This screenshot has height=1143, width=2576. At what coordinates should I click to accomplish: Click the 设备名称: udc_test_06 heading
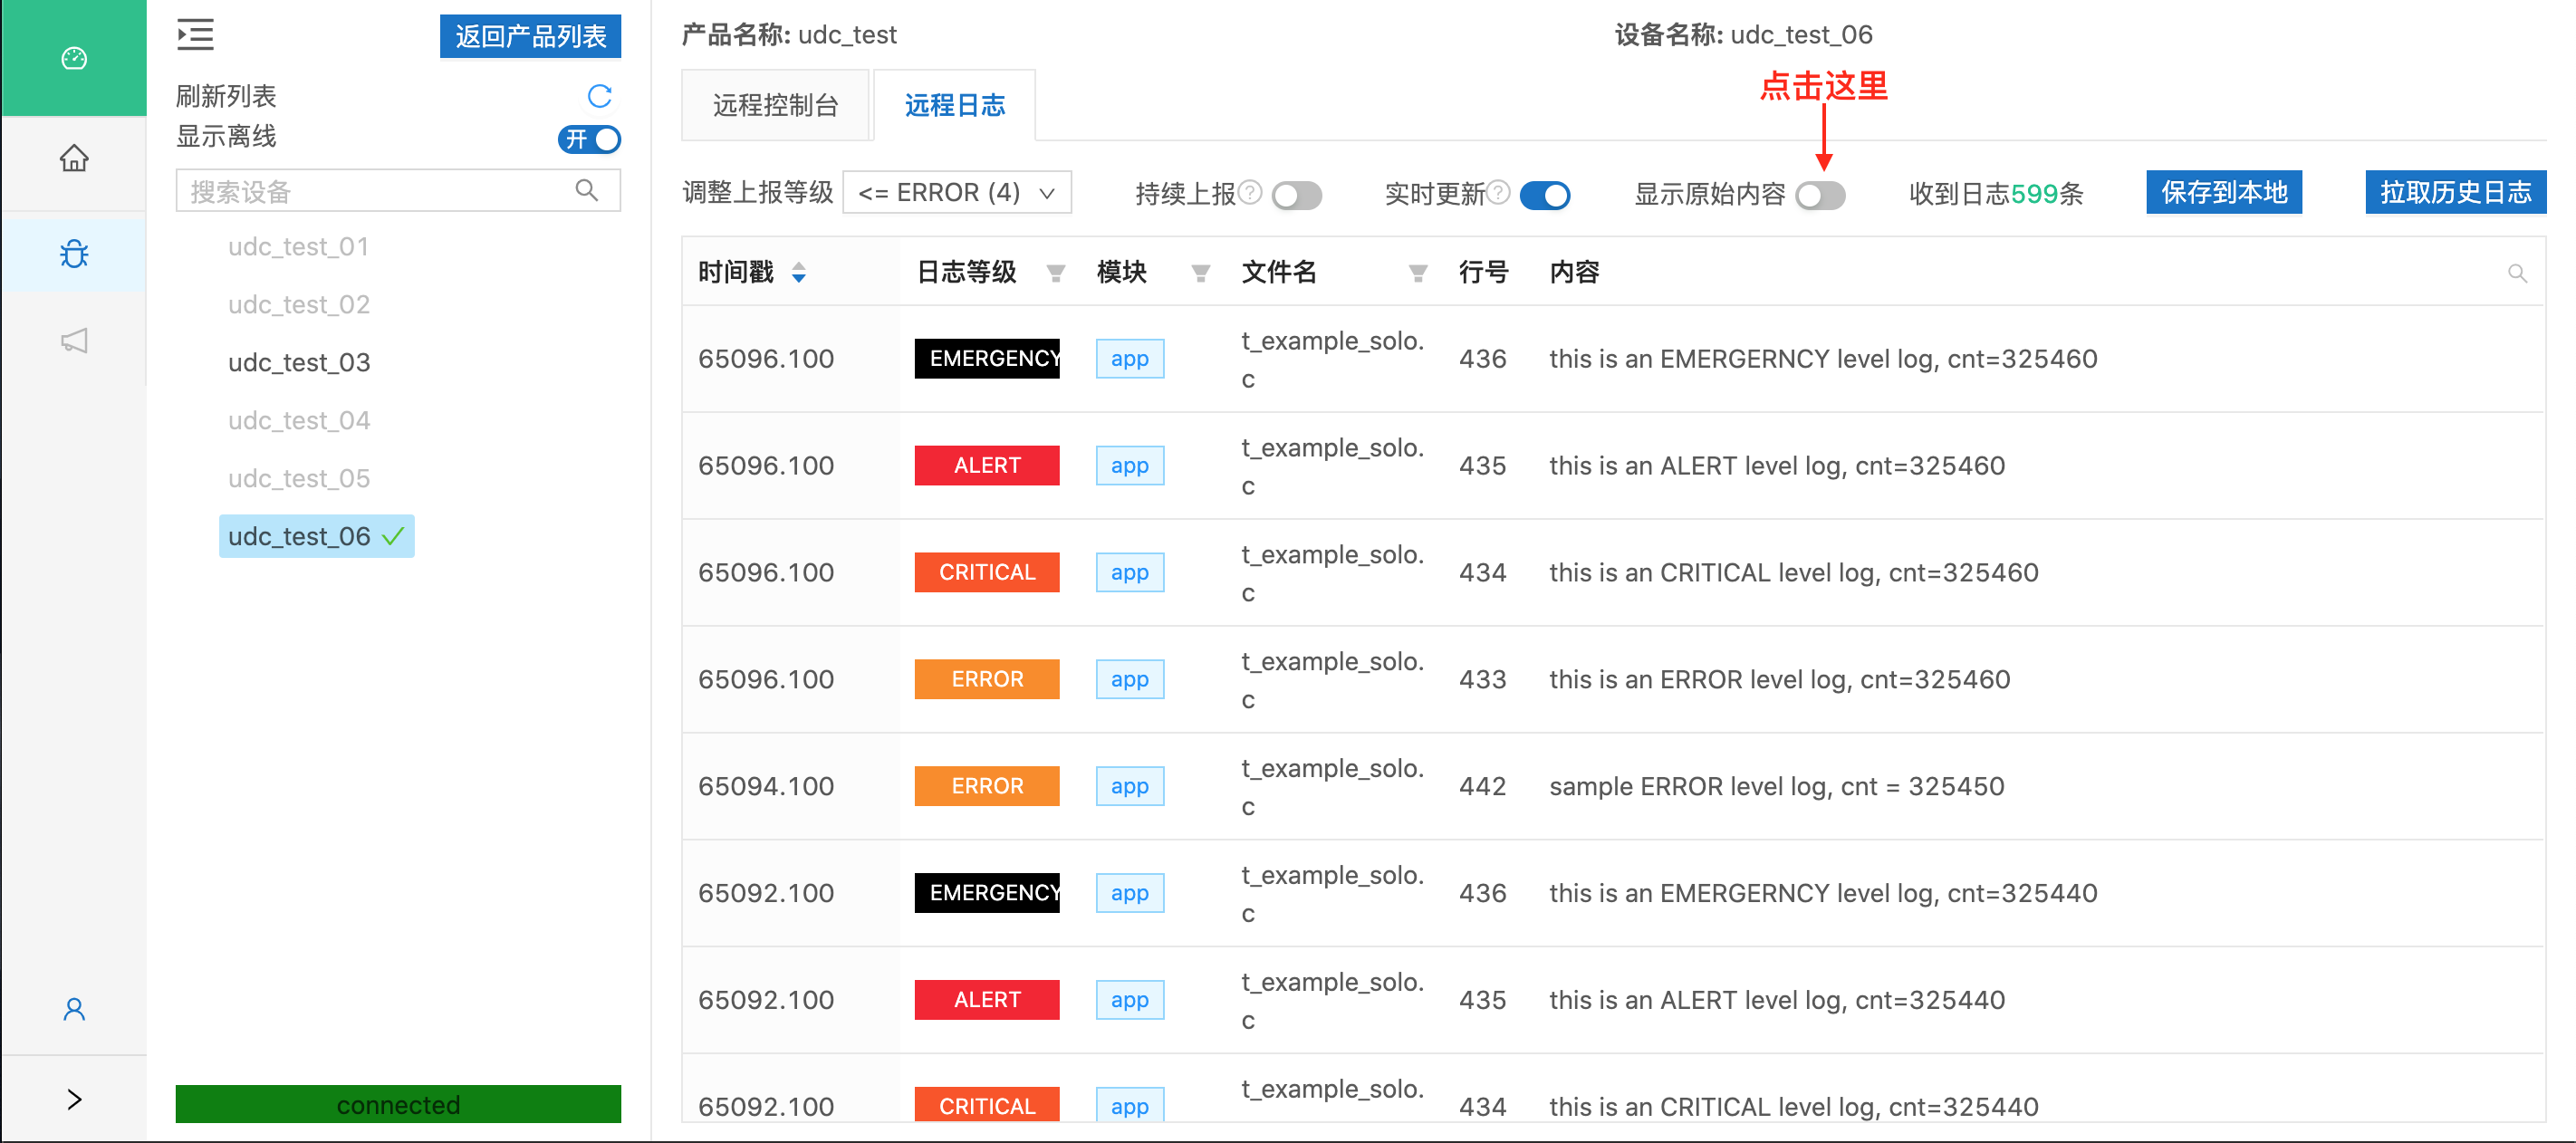pyautogui.click(x=1743, y=35)
